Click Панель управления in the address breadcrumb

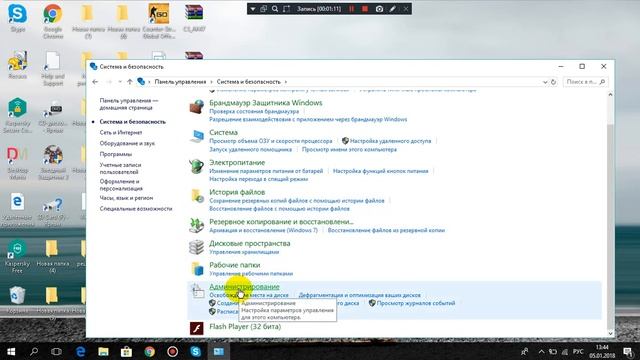[x=180, y=82]
